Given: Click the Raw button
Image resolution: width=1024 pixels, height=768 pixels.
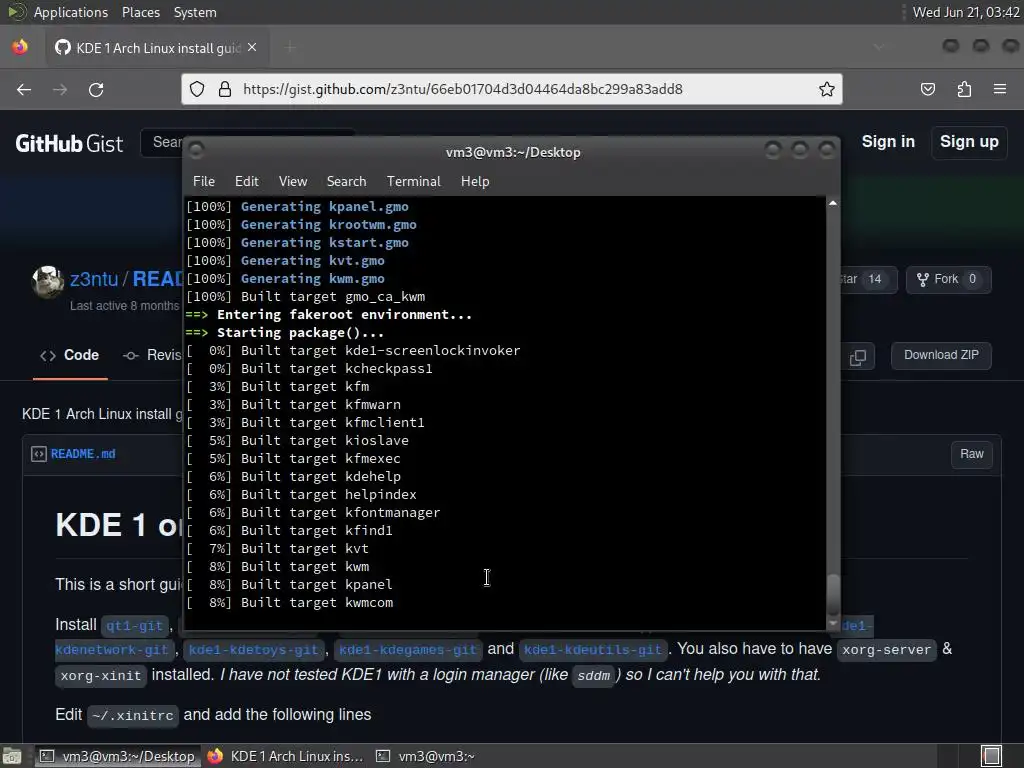Looking at the screenshot, I should pos(972,454).
